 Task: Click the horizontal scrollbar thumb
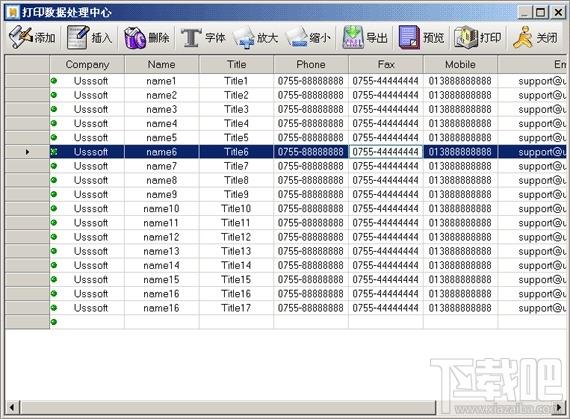click(228, 407)
